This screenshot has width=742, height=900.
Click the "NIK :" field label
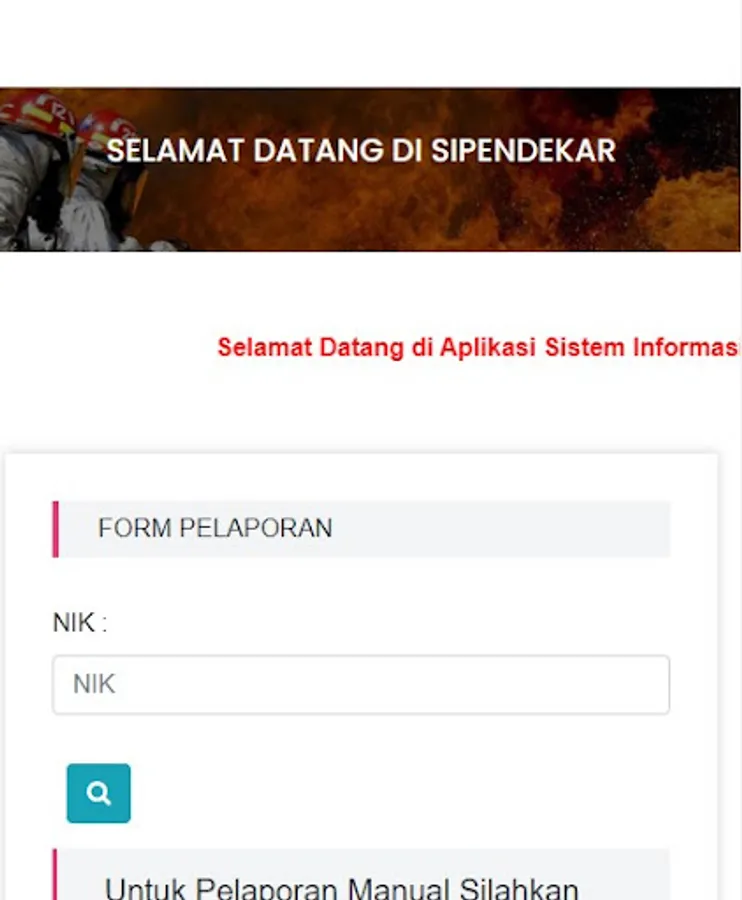79,623
